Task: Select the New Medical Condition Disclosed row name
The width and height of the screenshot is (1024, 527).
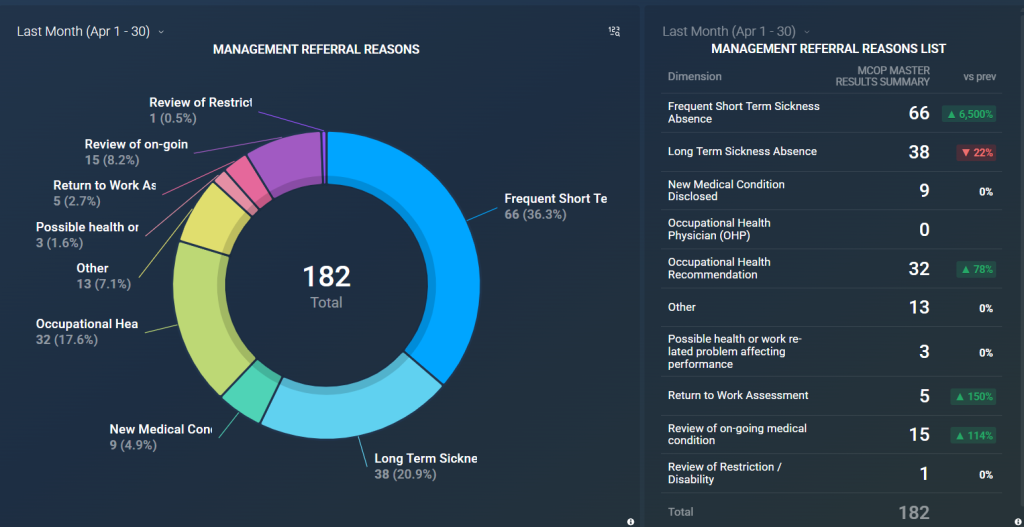Action: [726, 190]
